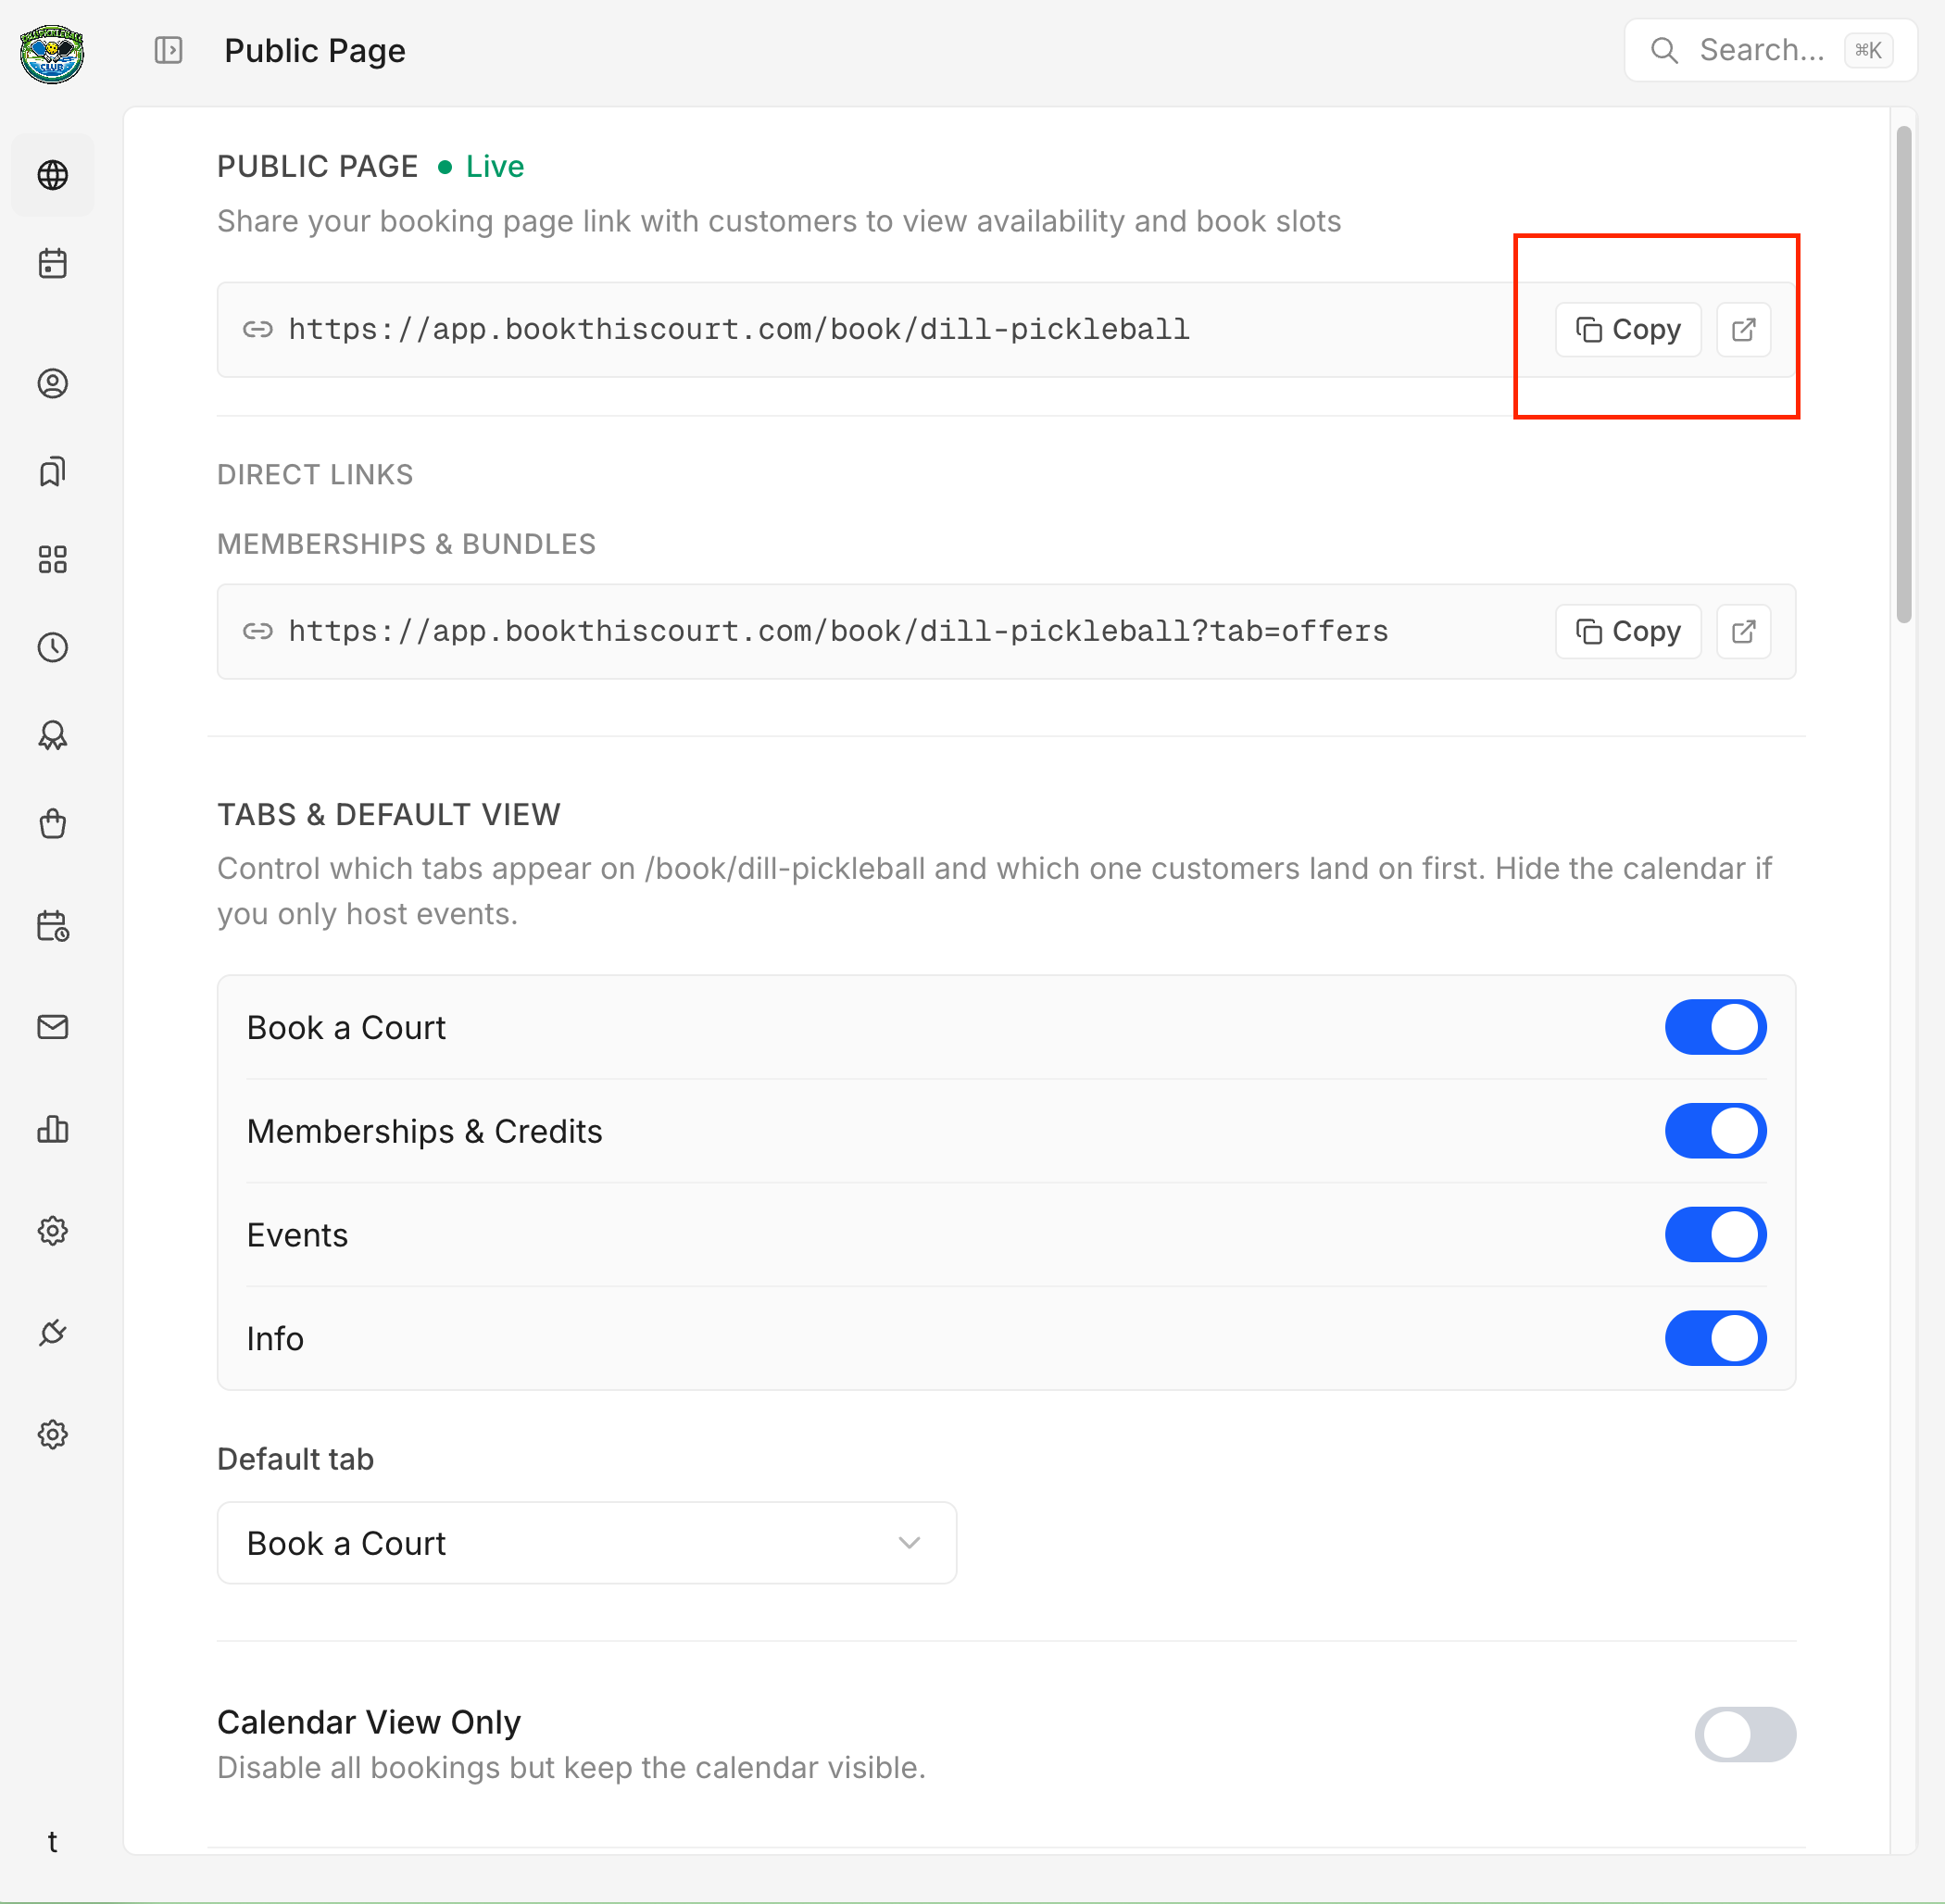Click the DIRECT LINKS heading
Viewport: 1945px width, 1904px height.
pos(315,474)
